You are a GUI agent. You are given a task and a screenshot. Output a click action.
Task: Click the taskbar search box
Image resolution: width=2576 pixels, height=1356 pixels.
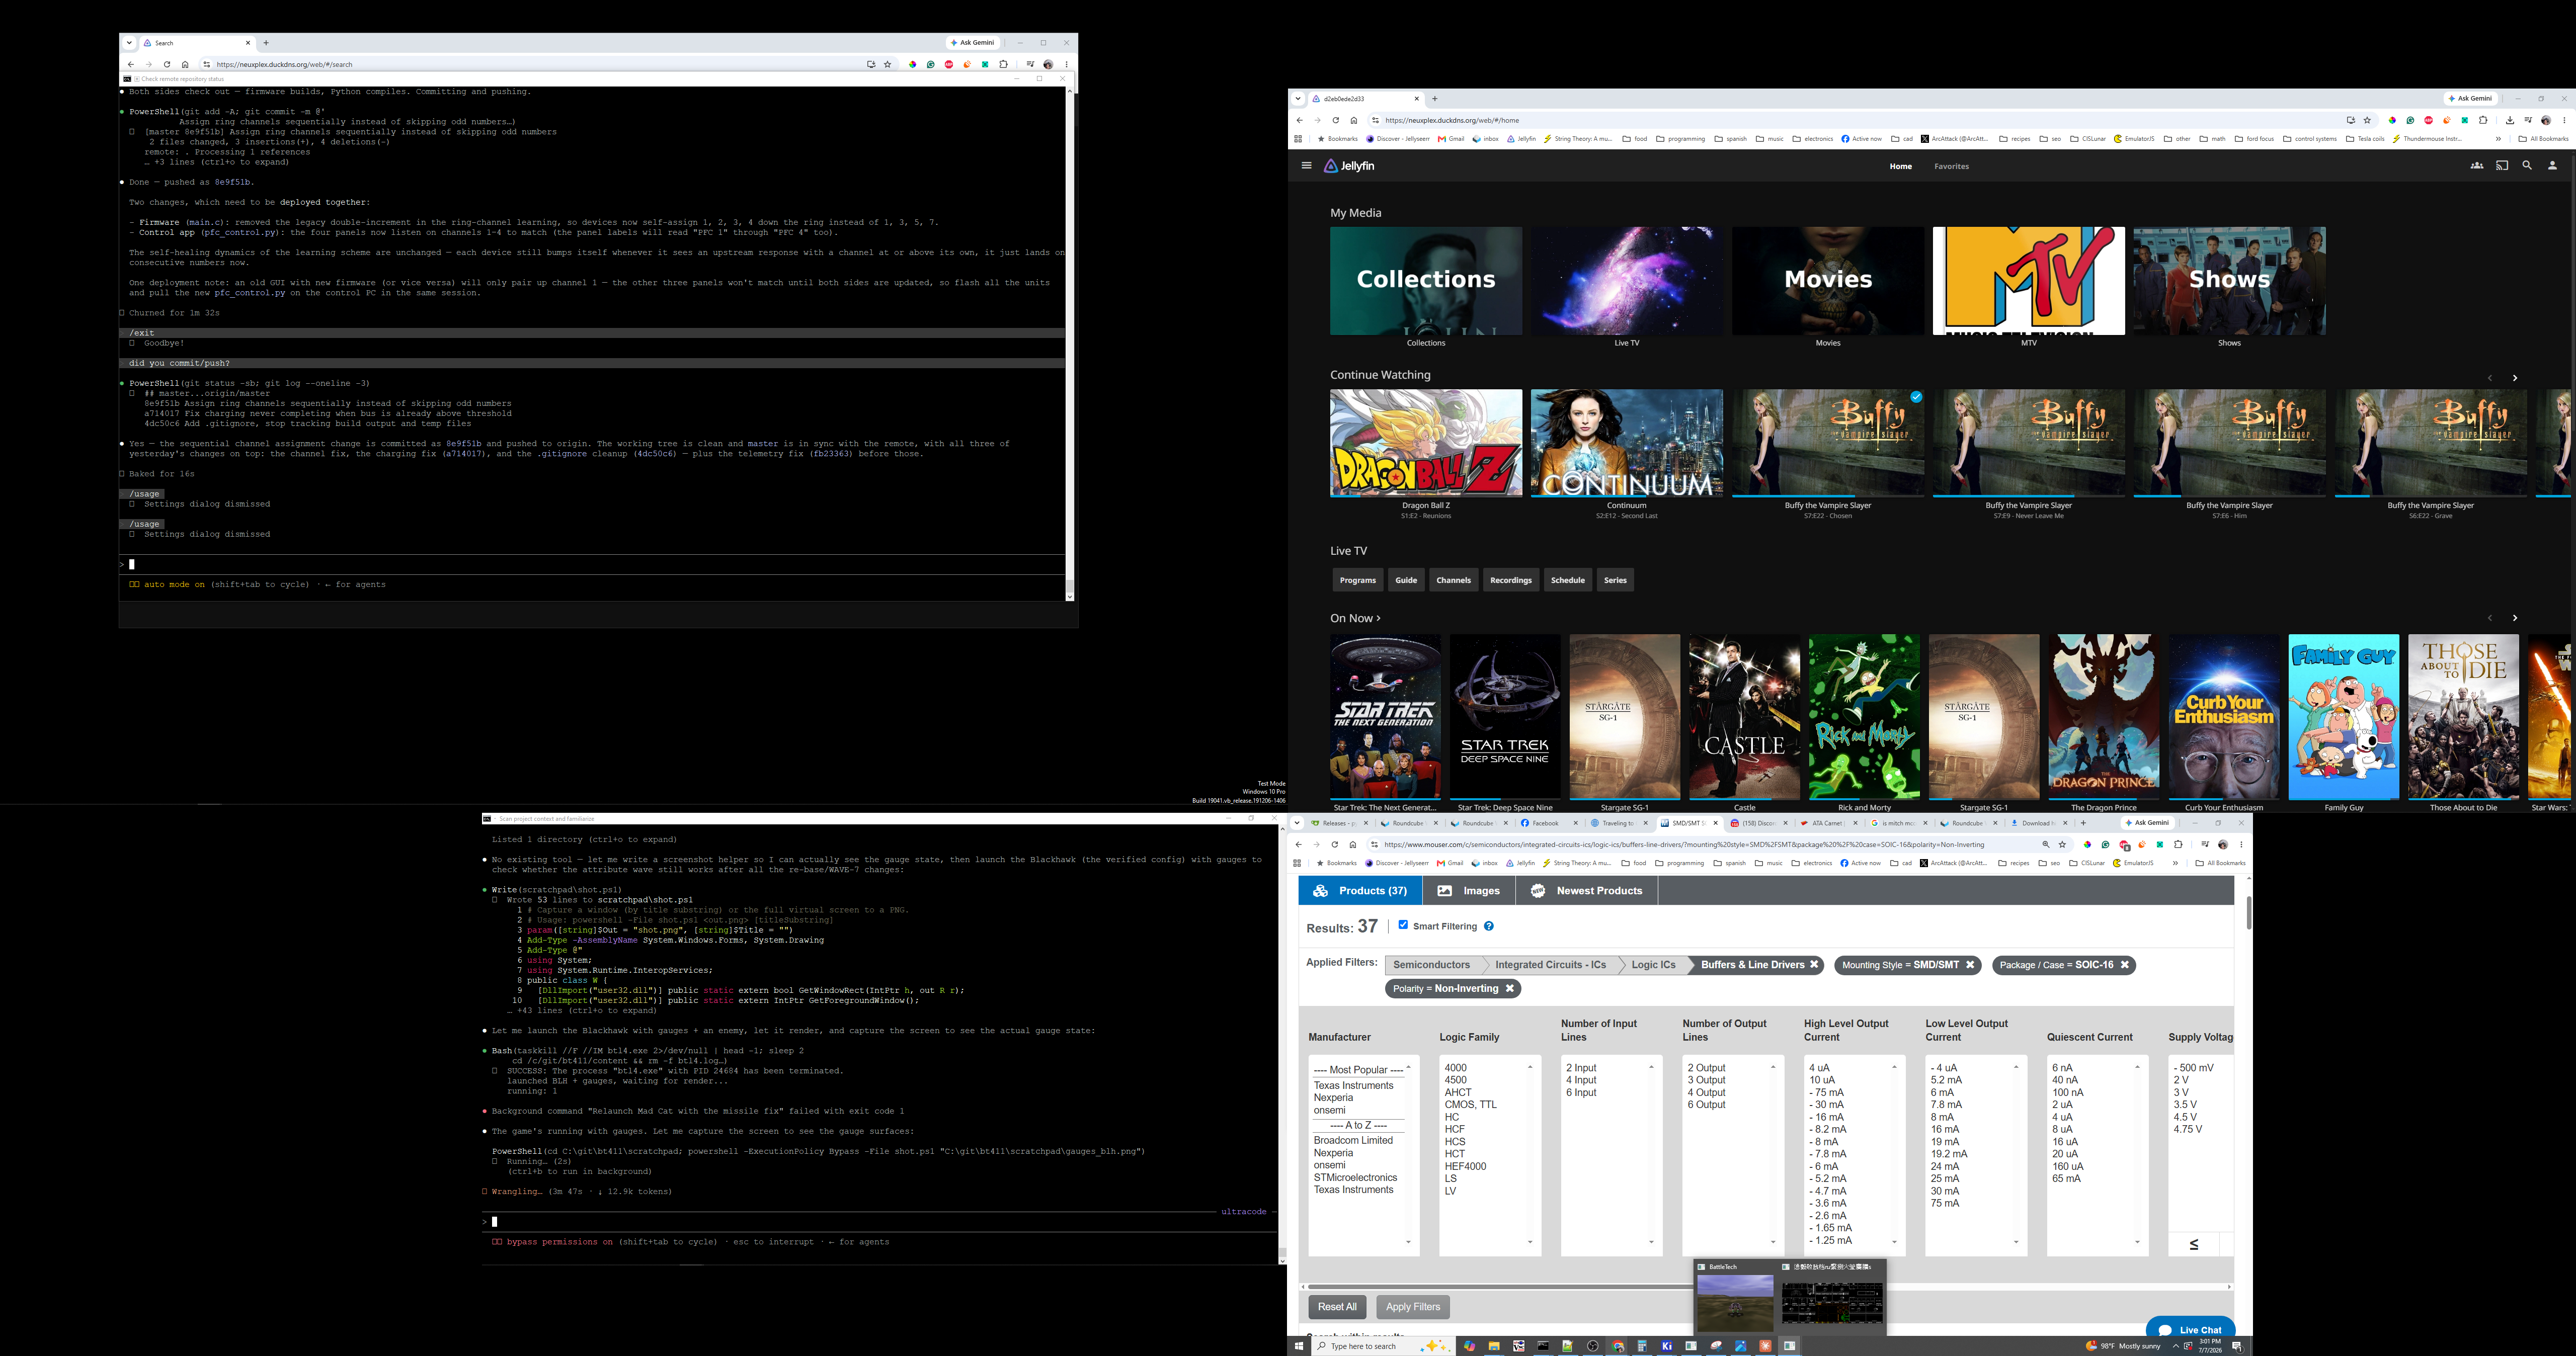click(1382, 1346)
